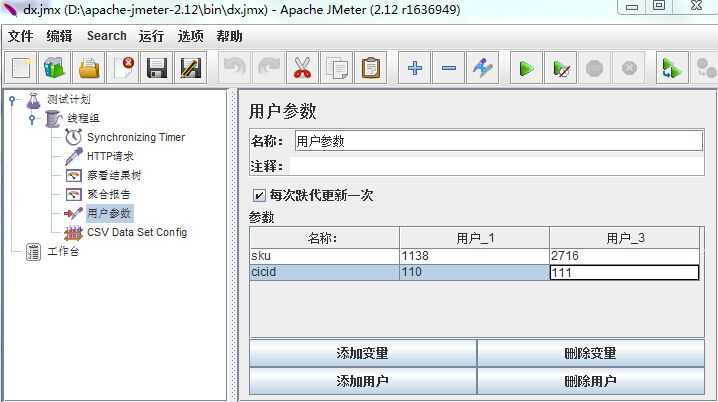Select the HTTP请求 sampler pipette icon
Image resolution: width=718 pixels, height=402 pixels.
pyautogui.click(x=73, y=156)
